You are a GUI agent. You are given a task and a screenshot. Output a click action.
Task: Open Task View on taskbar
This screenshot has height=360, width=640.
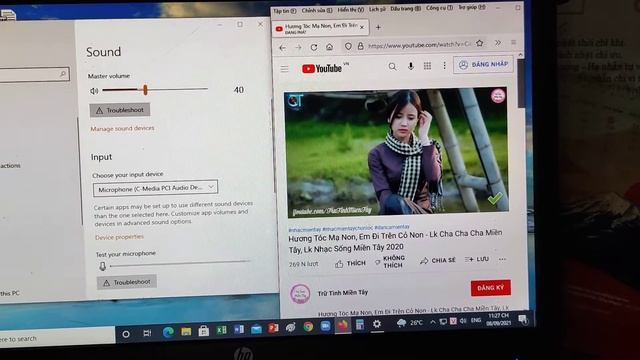pos(147,333)
